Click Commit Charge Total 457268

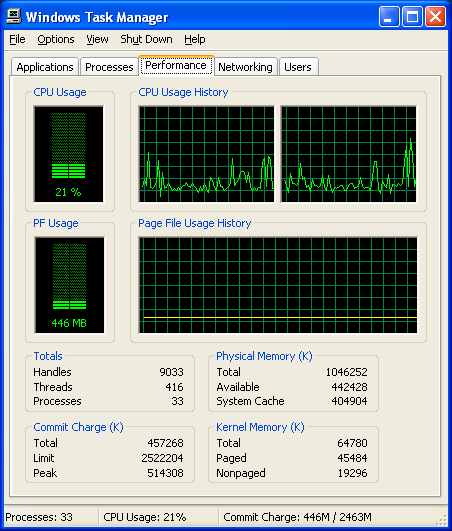pyautogui.click(x=165, y=443)
